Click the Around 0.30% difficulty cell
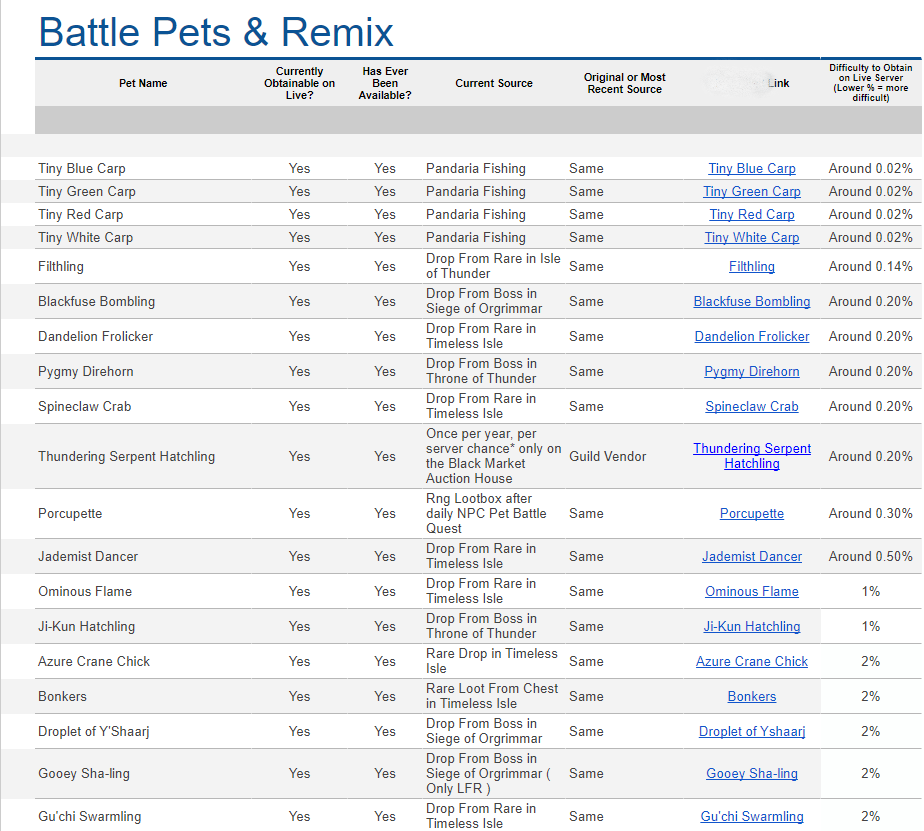Viewport: 924px width, 831px height. (870, 513)
